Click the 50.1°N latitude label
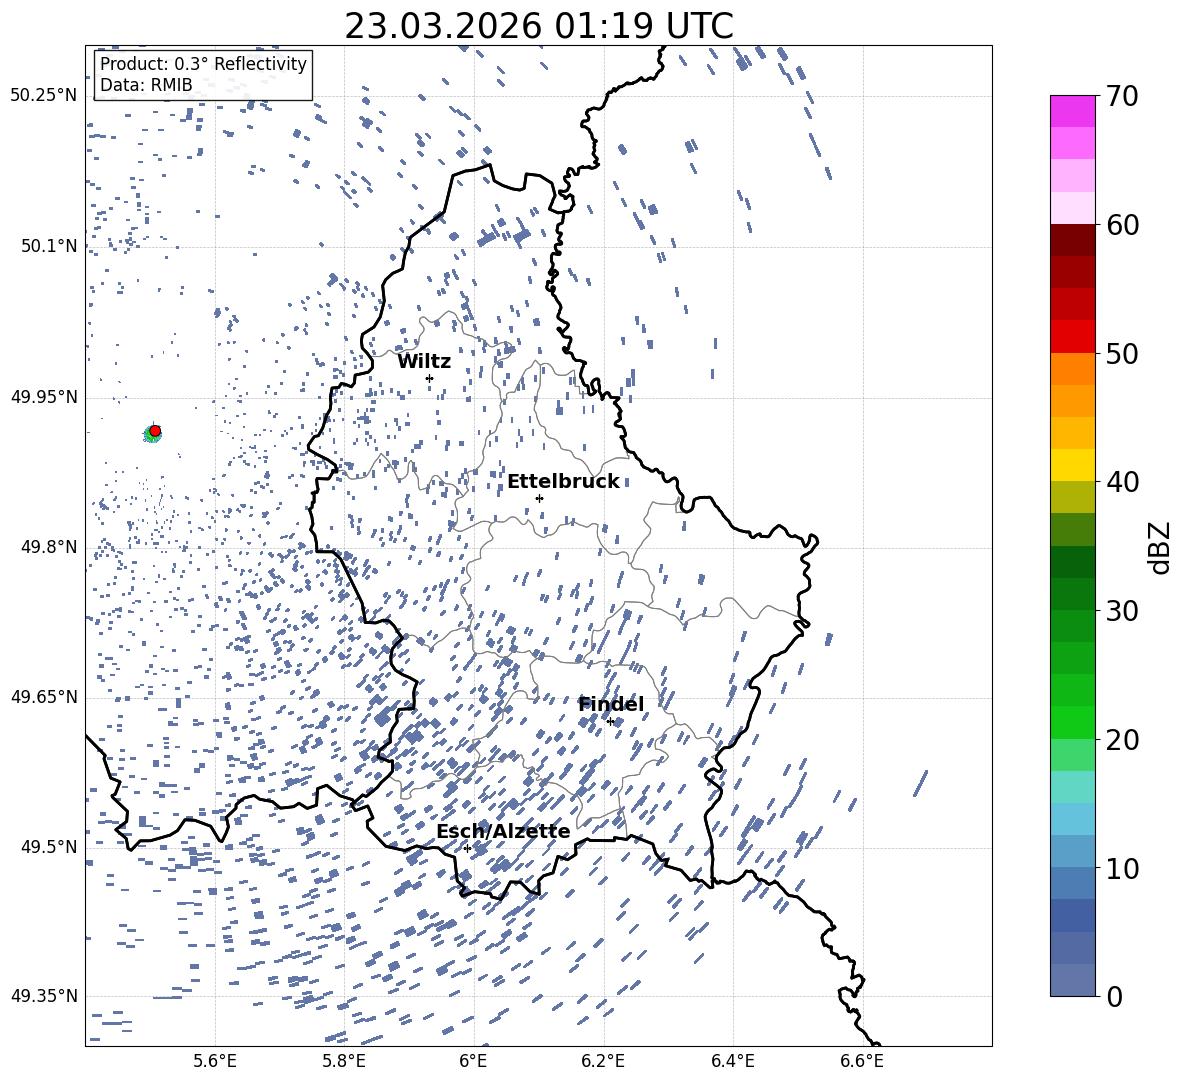 tap(49, 246)
